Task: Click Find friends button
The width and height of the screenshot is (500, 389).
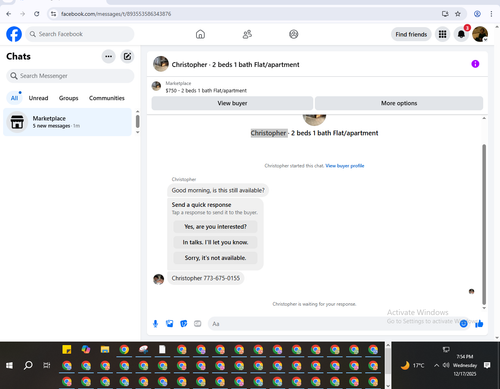Action: 411,34
